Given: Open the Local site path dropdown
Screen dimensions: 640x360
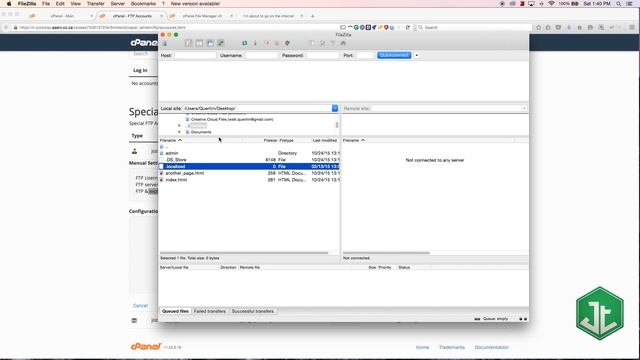Looking at the screenshot, I should (335, 108).
